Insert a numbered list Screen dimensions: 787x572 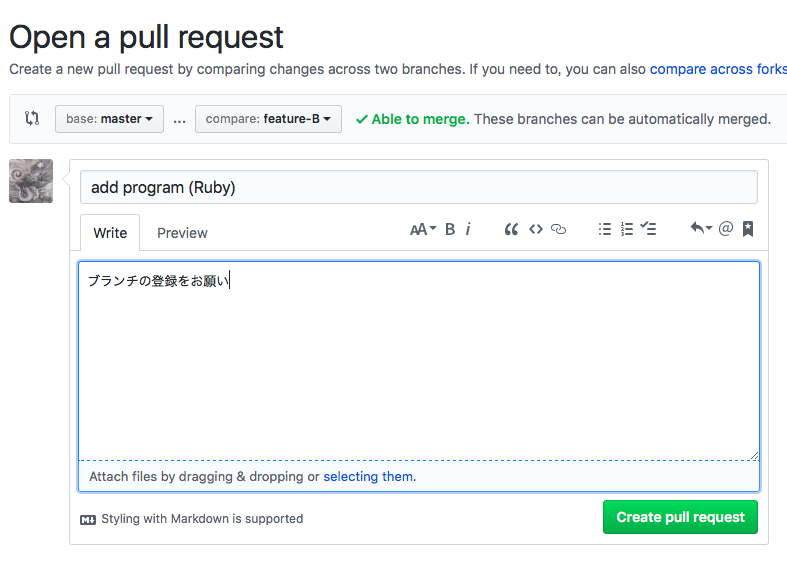pyautogui.click(x=627, y=229)
